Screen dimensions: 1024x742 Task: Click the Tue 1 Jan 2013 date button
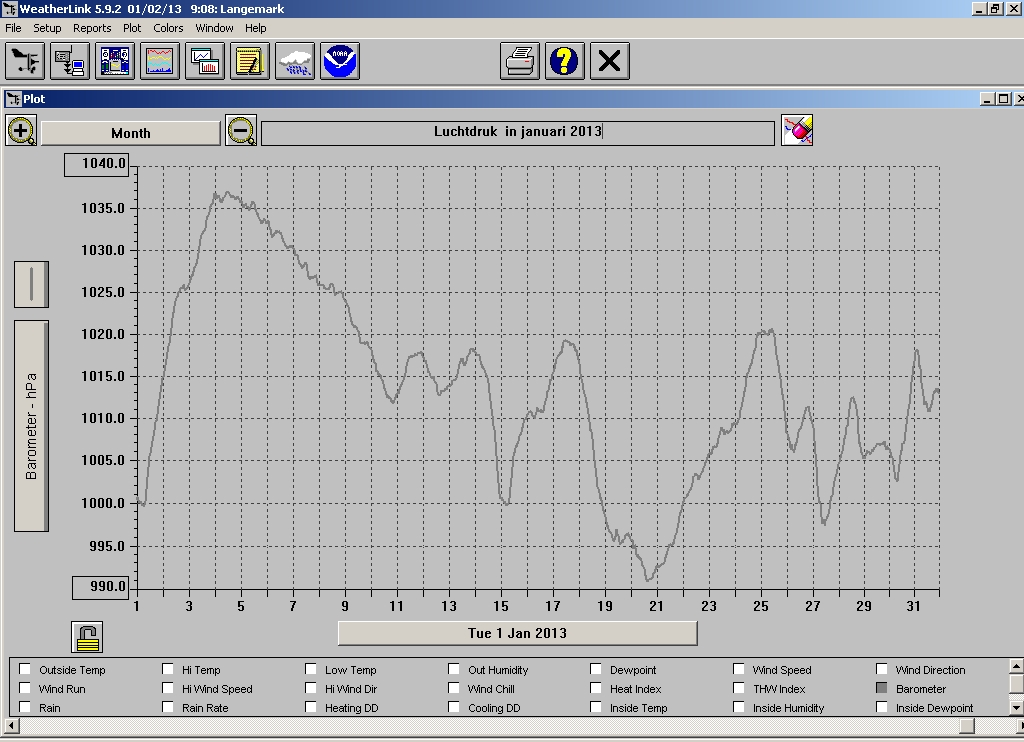point(517,633)
